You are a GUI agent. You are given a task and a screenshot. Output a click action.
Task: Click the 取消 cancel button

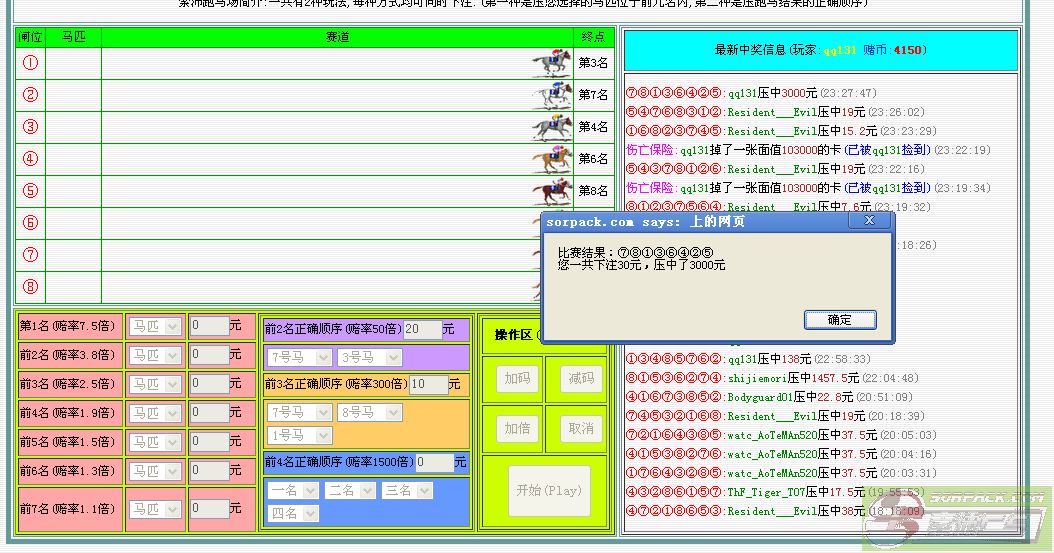point(580,428)
